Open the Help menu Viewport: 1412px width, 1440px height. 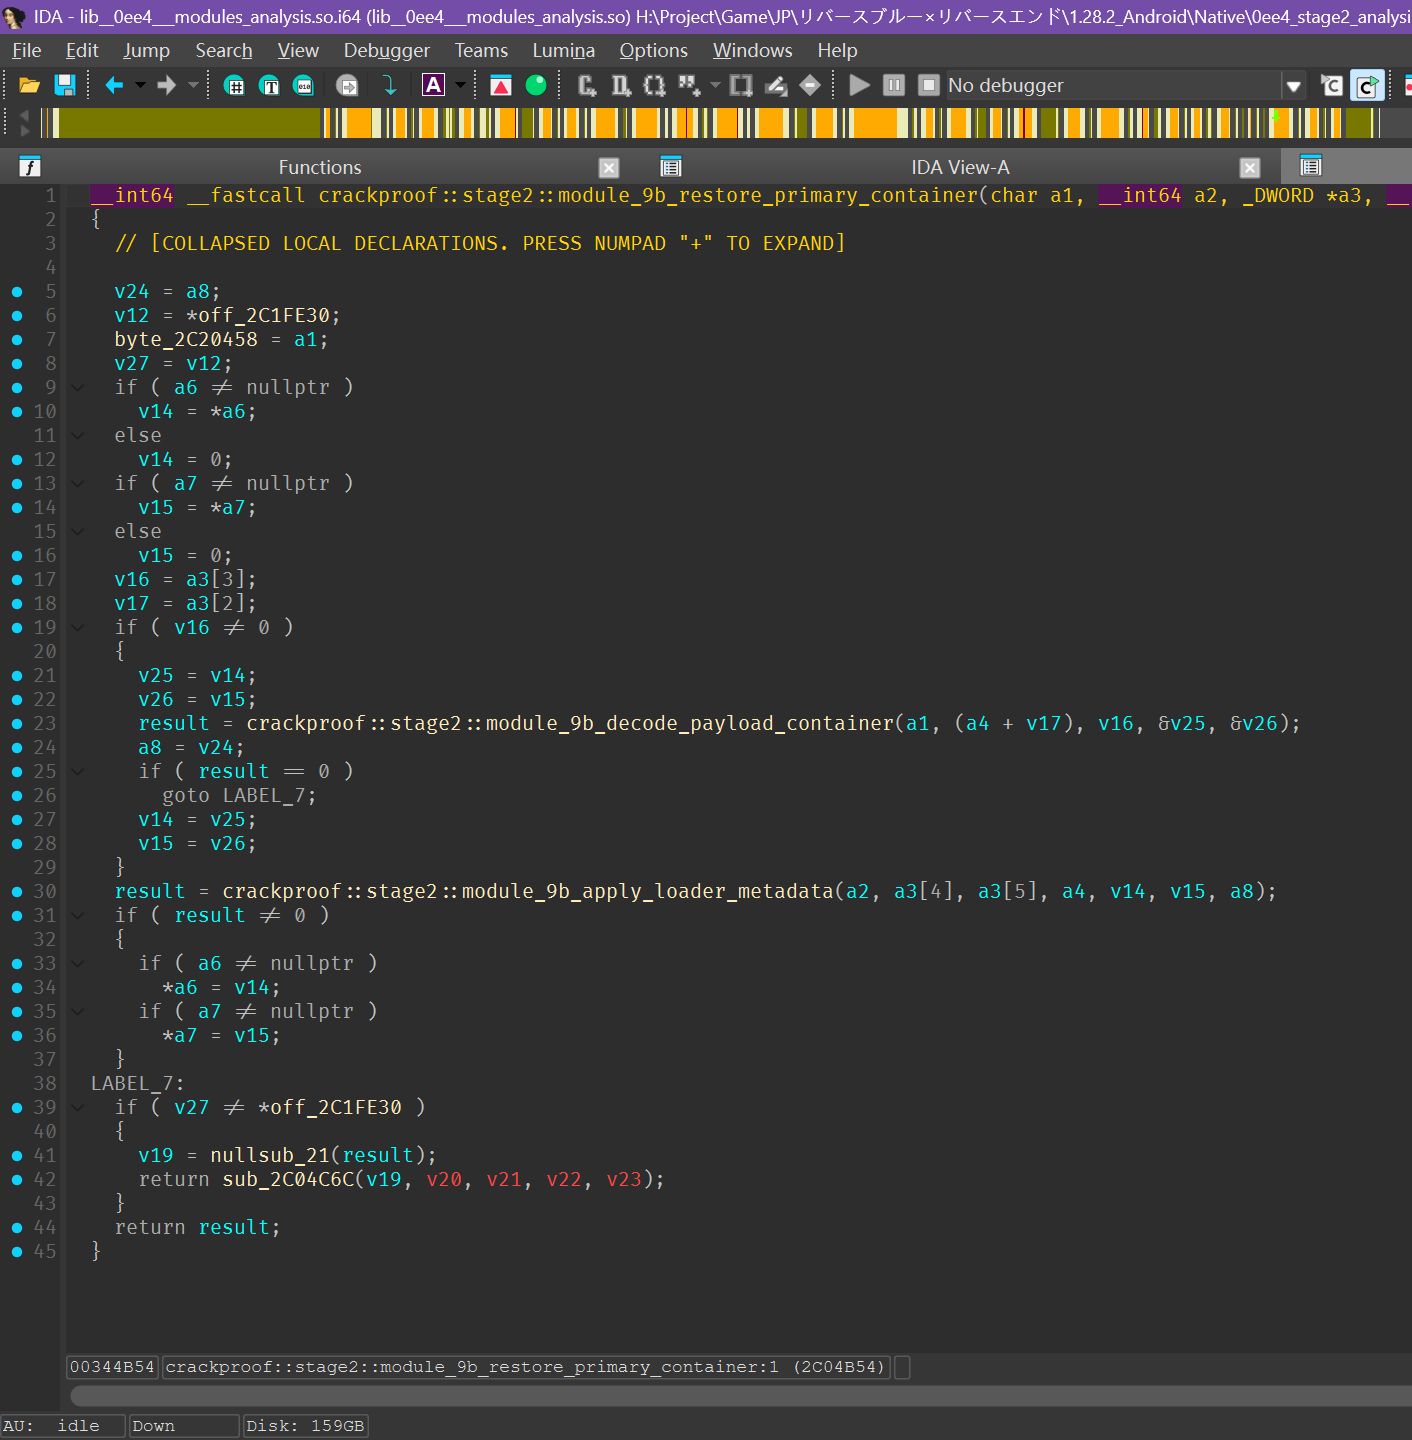837,50
